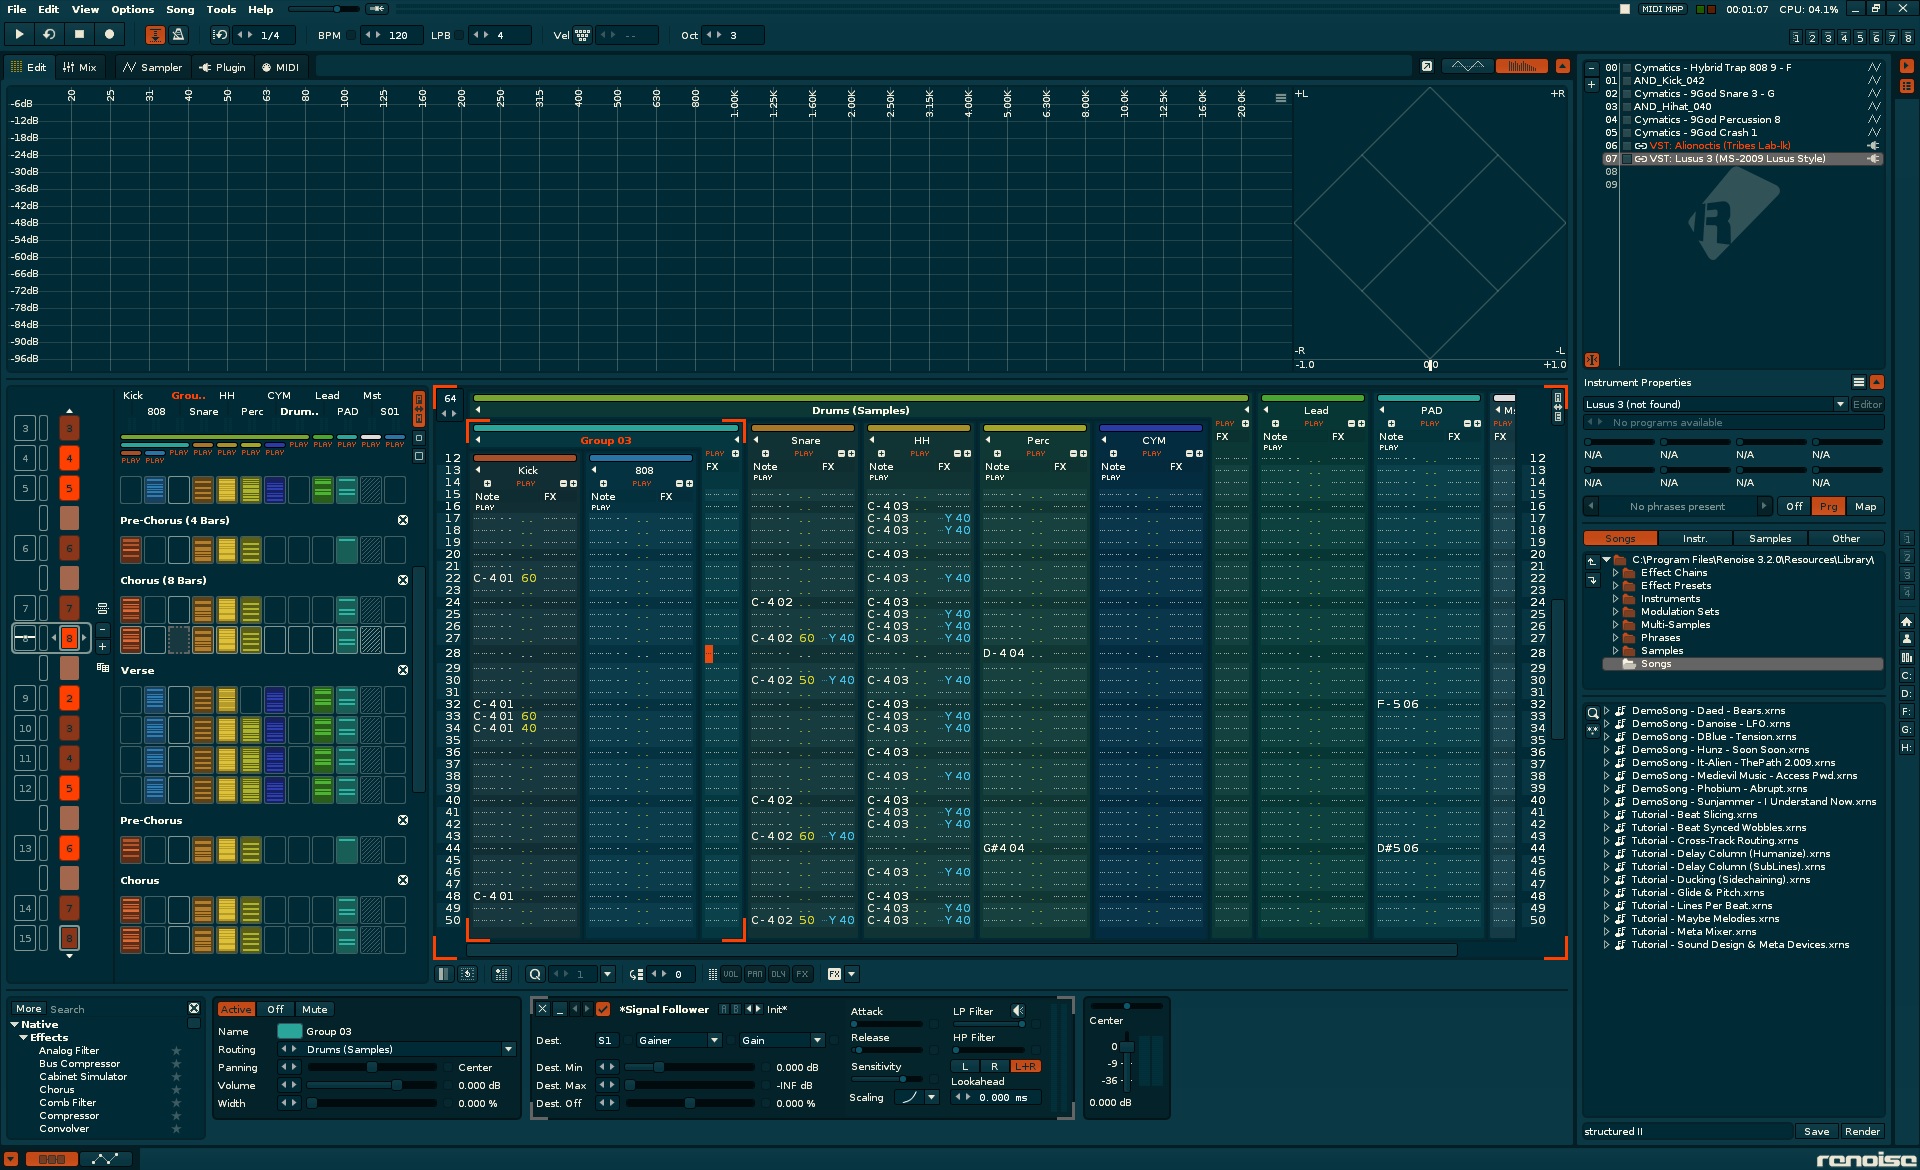Image resolution: width=1920 pixels, height=1170 pixels.
Task: Click More button in effects list
Action: tap(29, 1009)
